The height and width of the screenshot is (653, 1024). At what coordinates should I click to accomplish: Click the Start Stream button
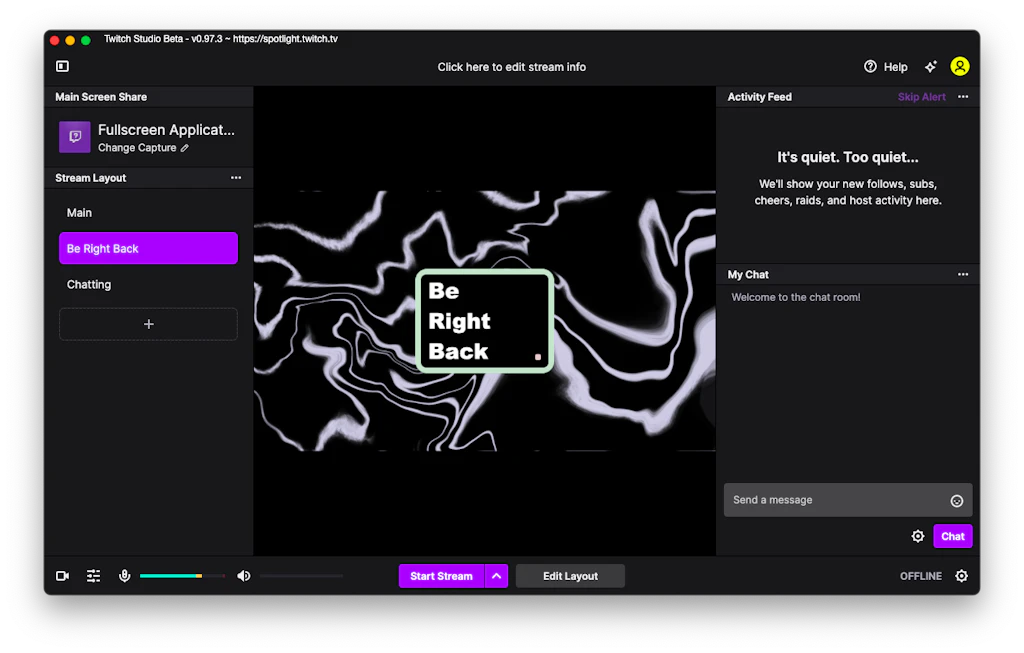(441, 576)
